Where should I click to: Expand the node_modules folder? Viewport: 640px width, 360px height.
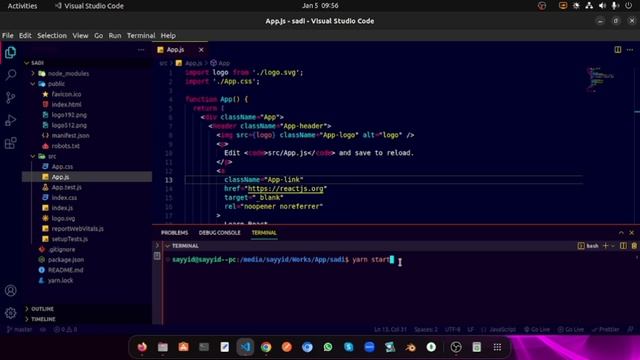pos(87,73)
